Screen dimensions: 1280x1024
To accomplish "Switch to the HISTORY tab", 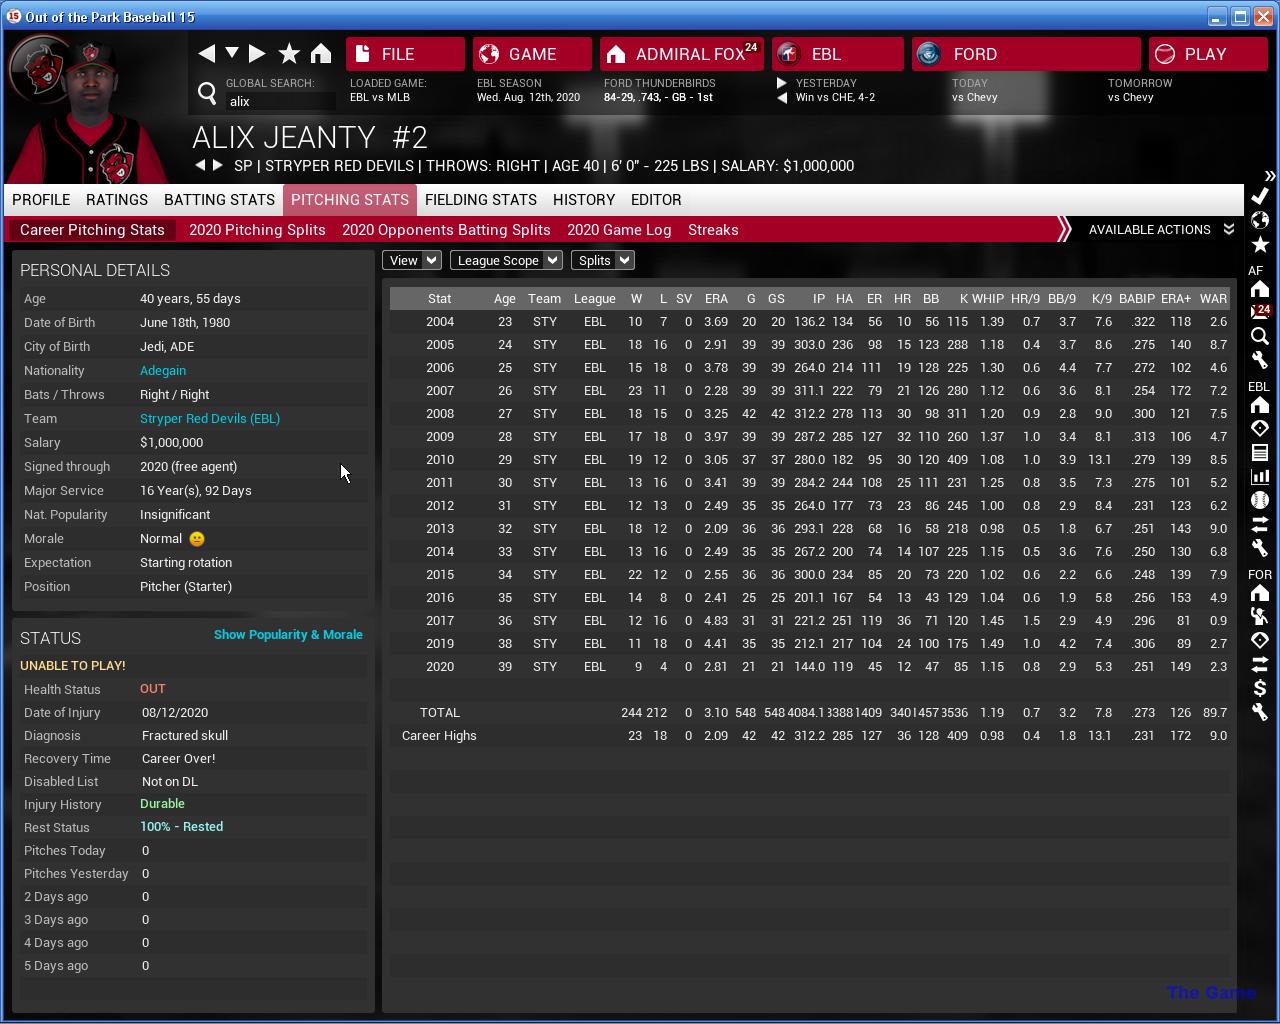I will (584, 200).
